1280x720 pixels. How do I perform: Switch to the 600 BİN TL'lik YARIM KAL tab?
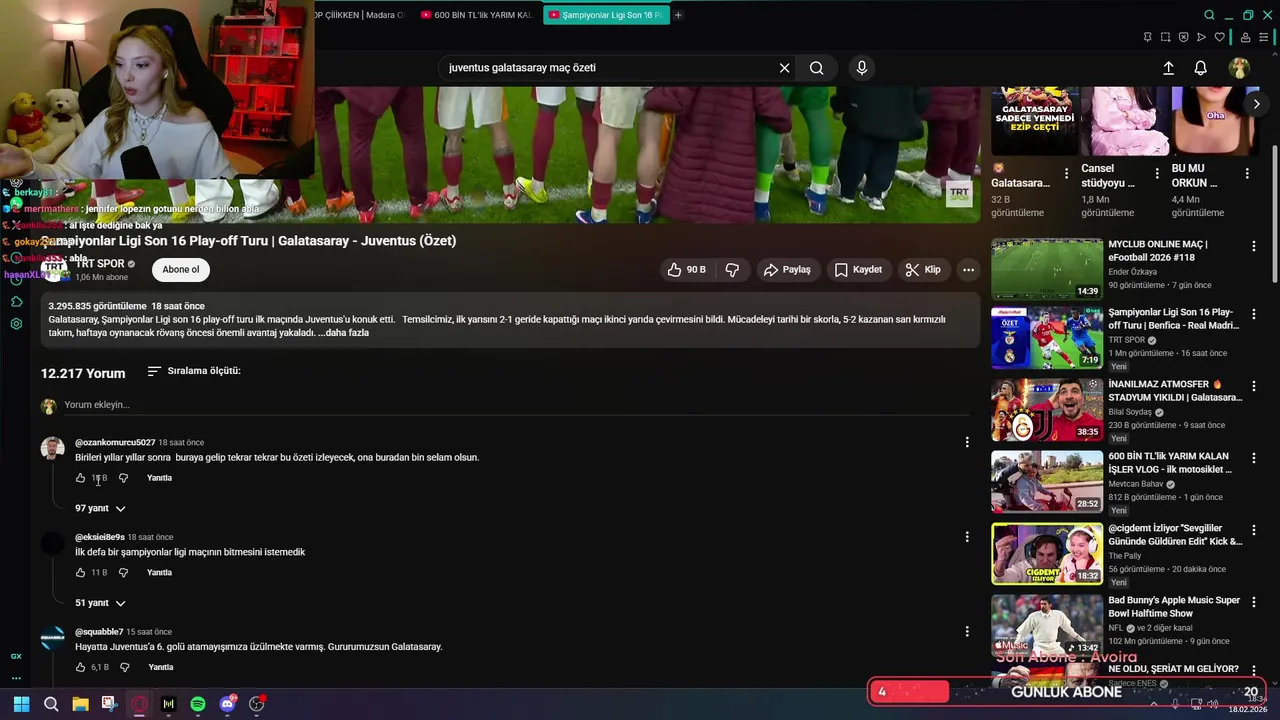point(476,15)
